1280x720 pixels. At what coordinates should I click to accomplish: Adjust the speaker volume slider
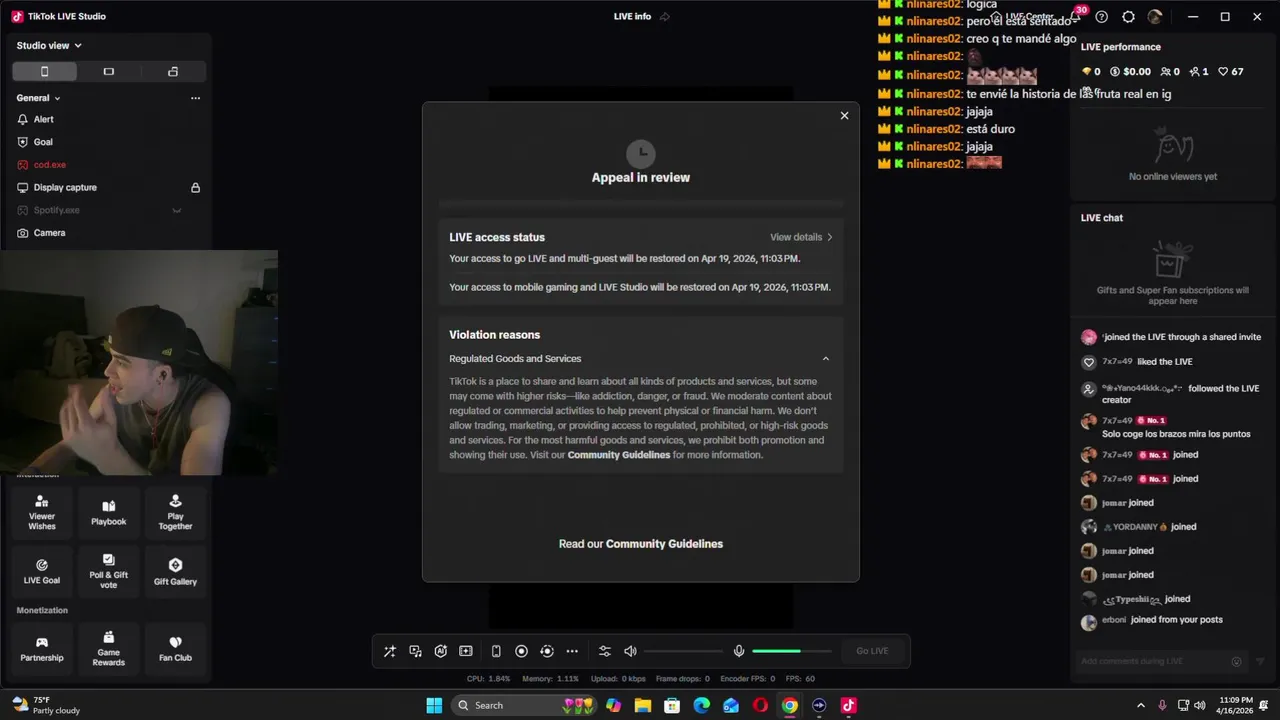pyautogui.click(x=683, y=651)
